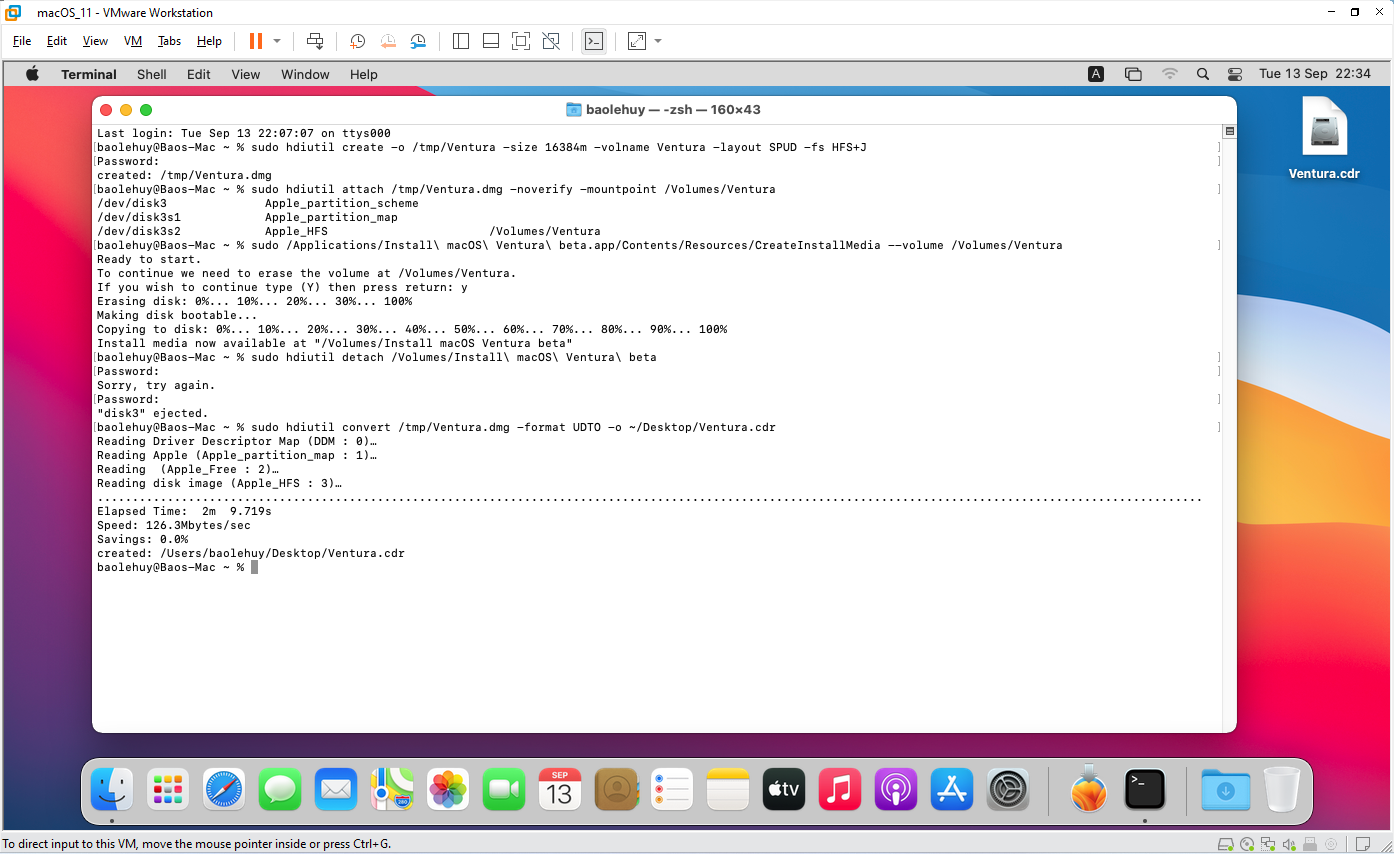The height and width of the screenshot is (854, 1394).
Task: Open Calendar showing SEP 13
Action: tap(560, 790)
